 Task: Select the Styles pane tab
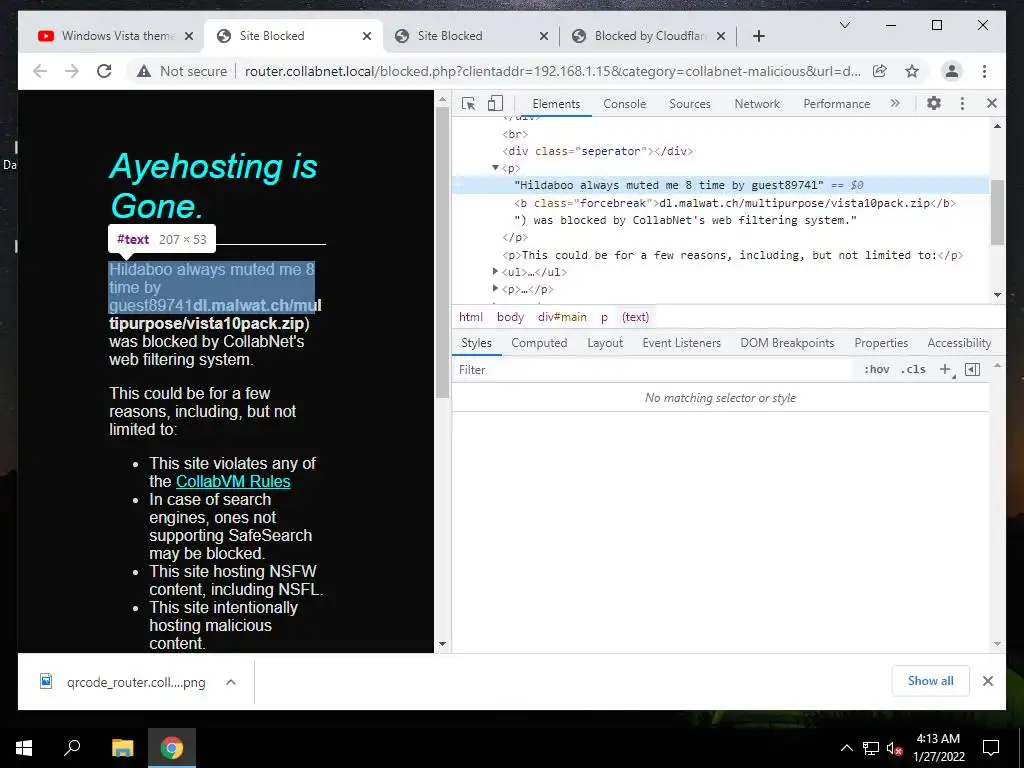pyautogui.click(x=476, y=343)
